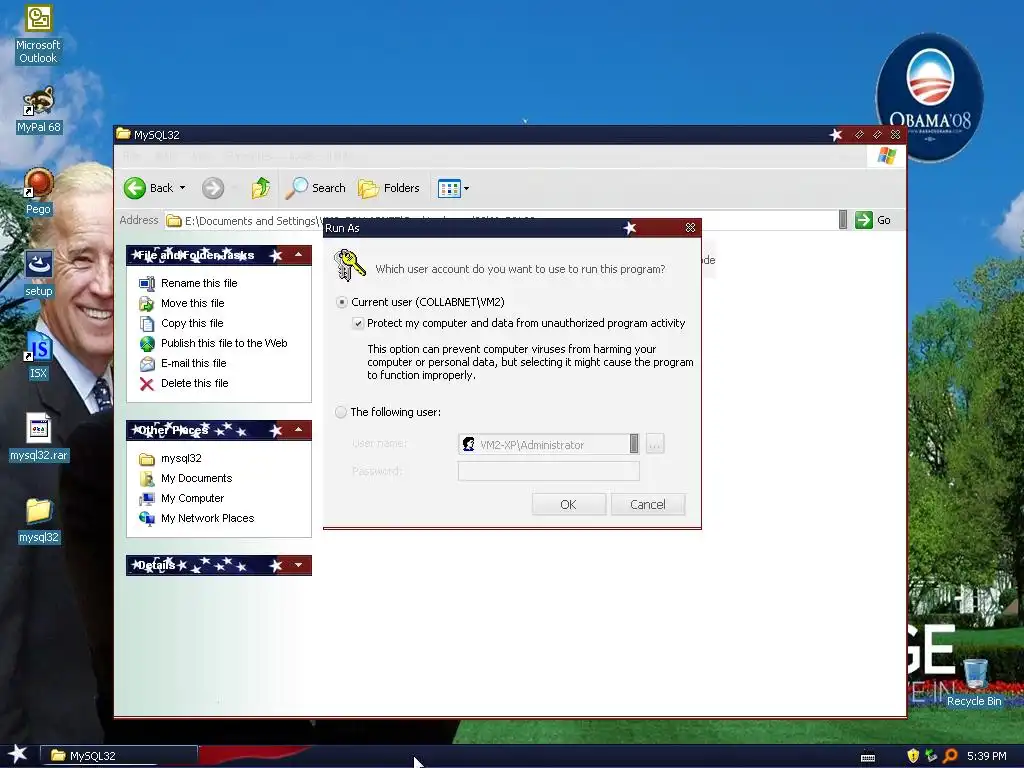Click Cancel in Run As dialog
The height and width of the screenshot is (768, 1024).
point(648,505)
